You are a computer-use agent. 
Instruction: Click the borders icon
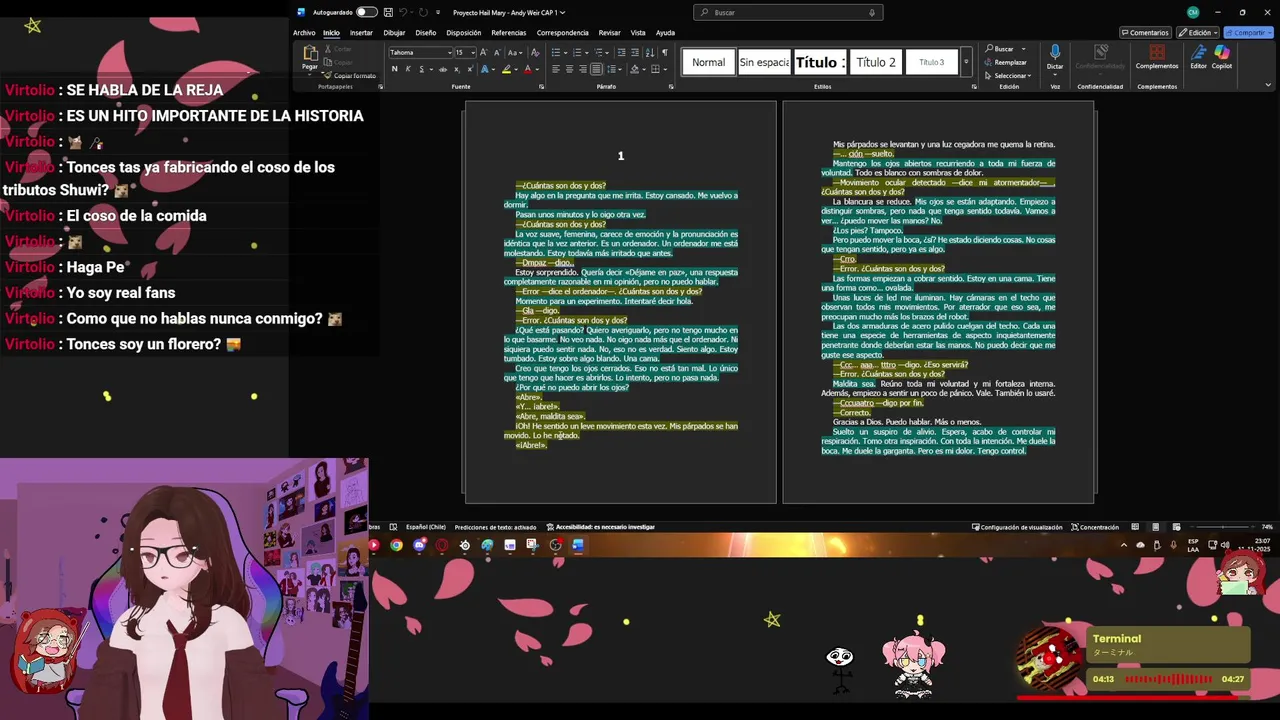(x=655, y=69)
